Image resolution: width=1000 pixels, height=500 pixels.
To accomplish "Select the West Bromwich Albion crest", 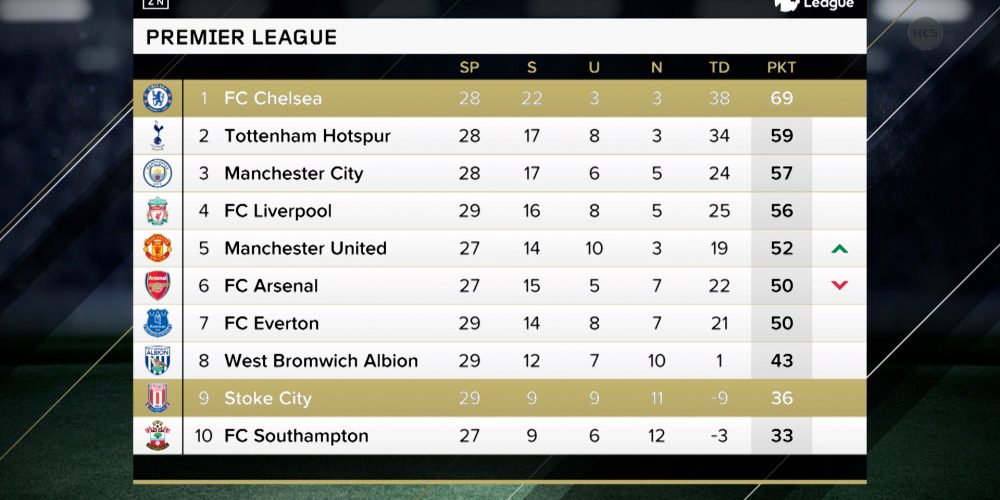I will (158, 360).
